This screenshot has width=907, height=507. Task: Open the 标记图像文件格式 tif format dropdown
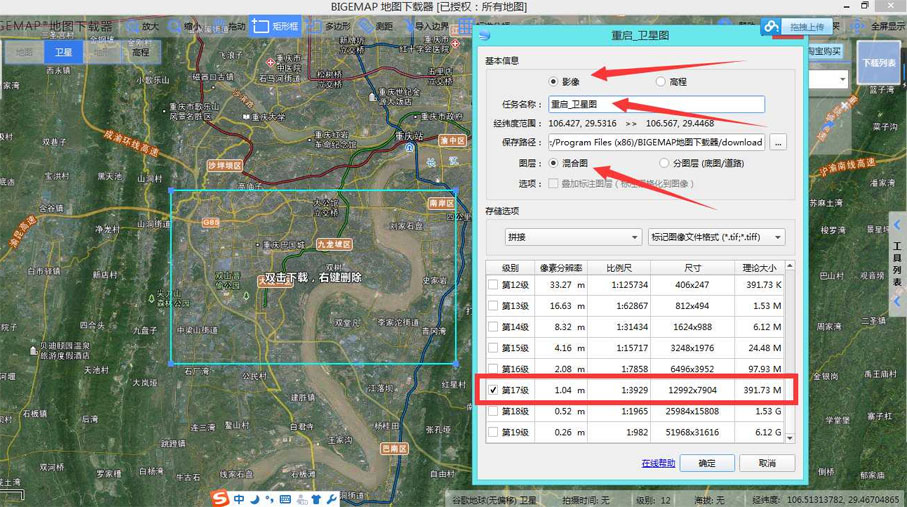coord(716,237)
